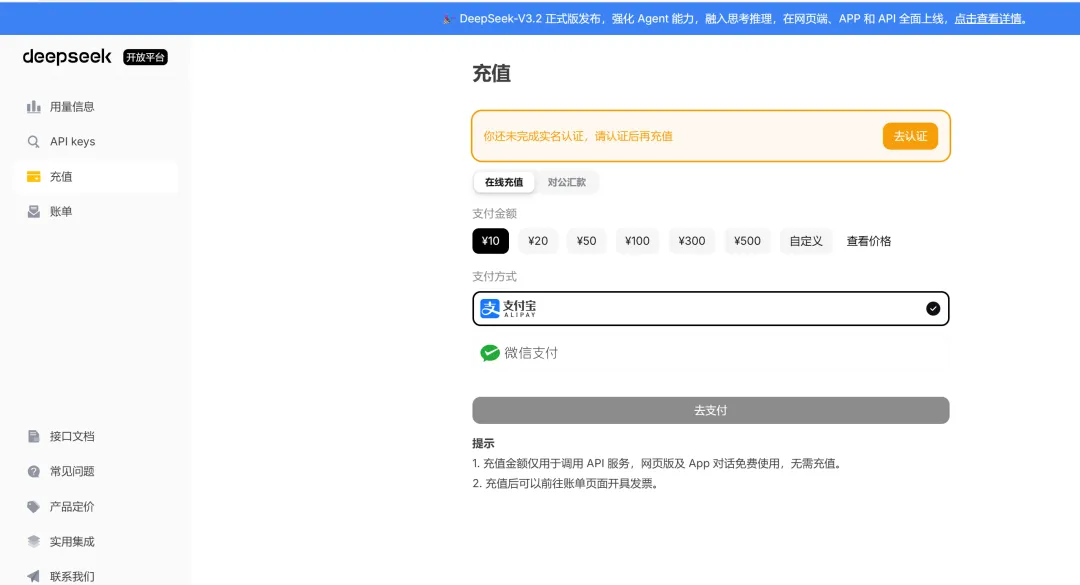
Task: Go to 充值 sidebar item
Action: 95,176
